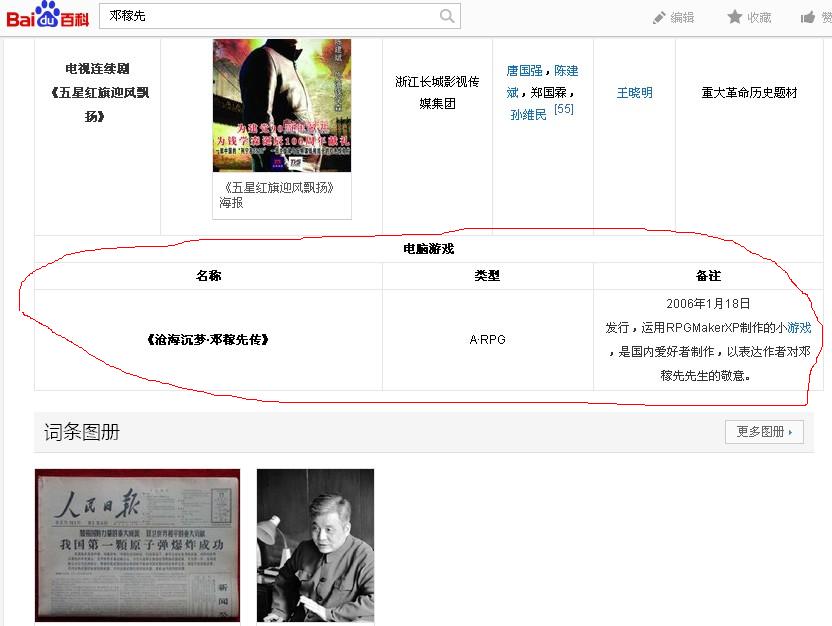The width and height of the screenshot is (832, 626).
Task: Select the 电脑游戏 section heading
Action: [x=429, y=249]
